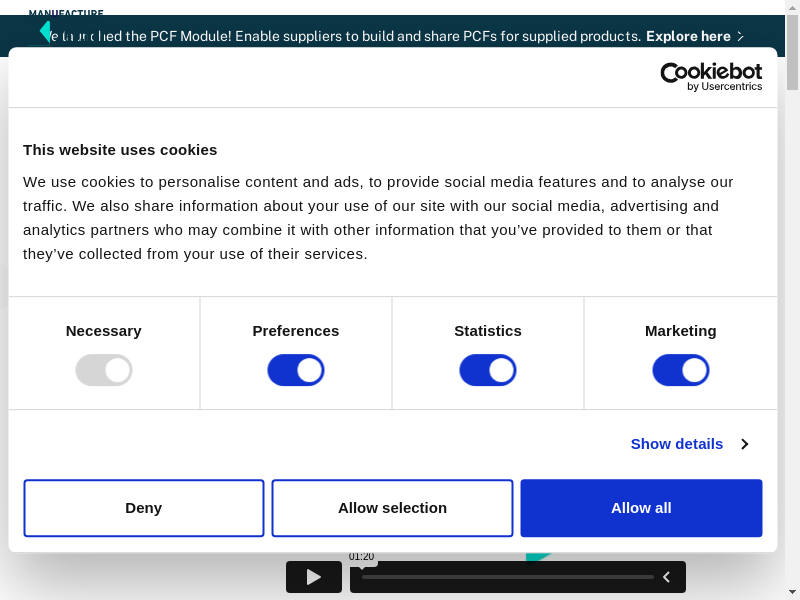Viewport: 800px width, 600px height.
Task: Click the teal logo icon in the banner
Action: (45, 32)
